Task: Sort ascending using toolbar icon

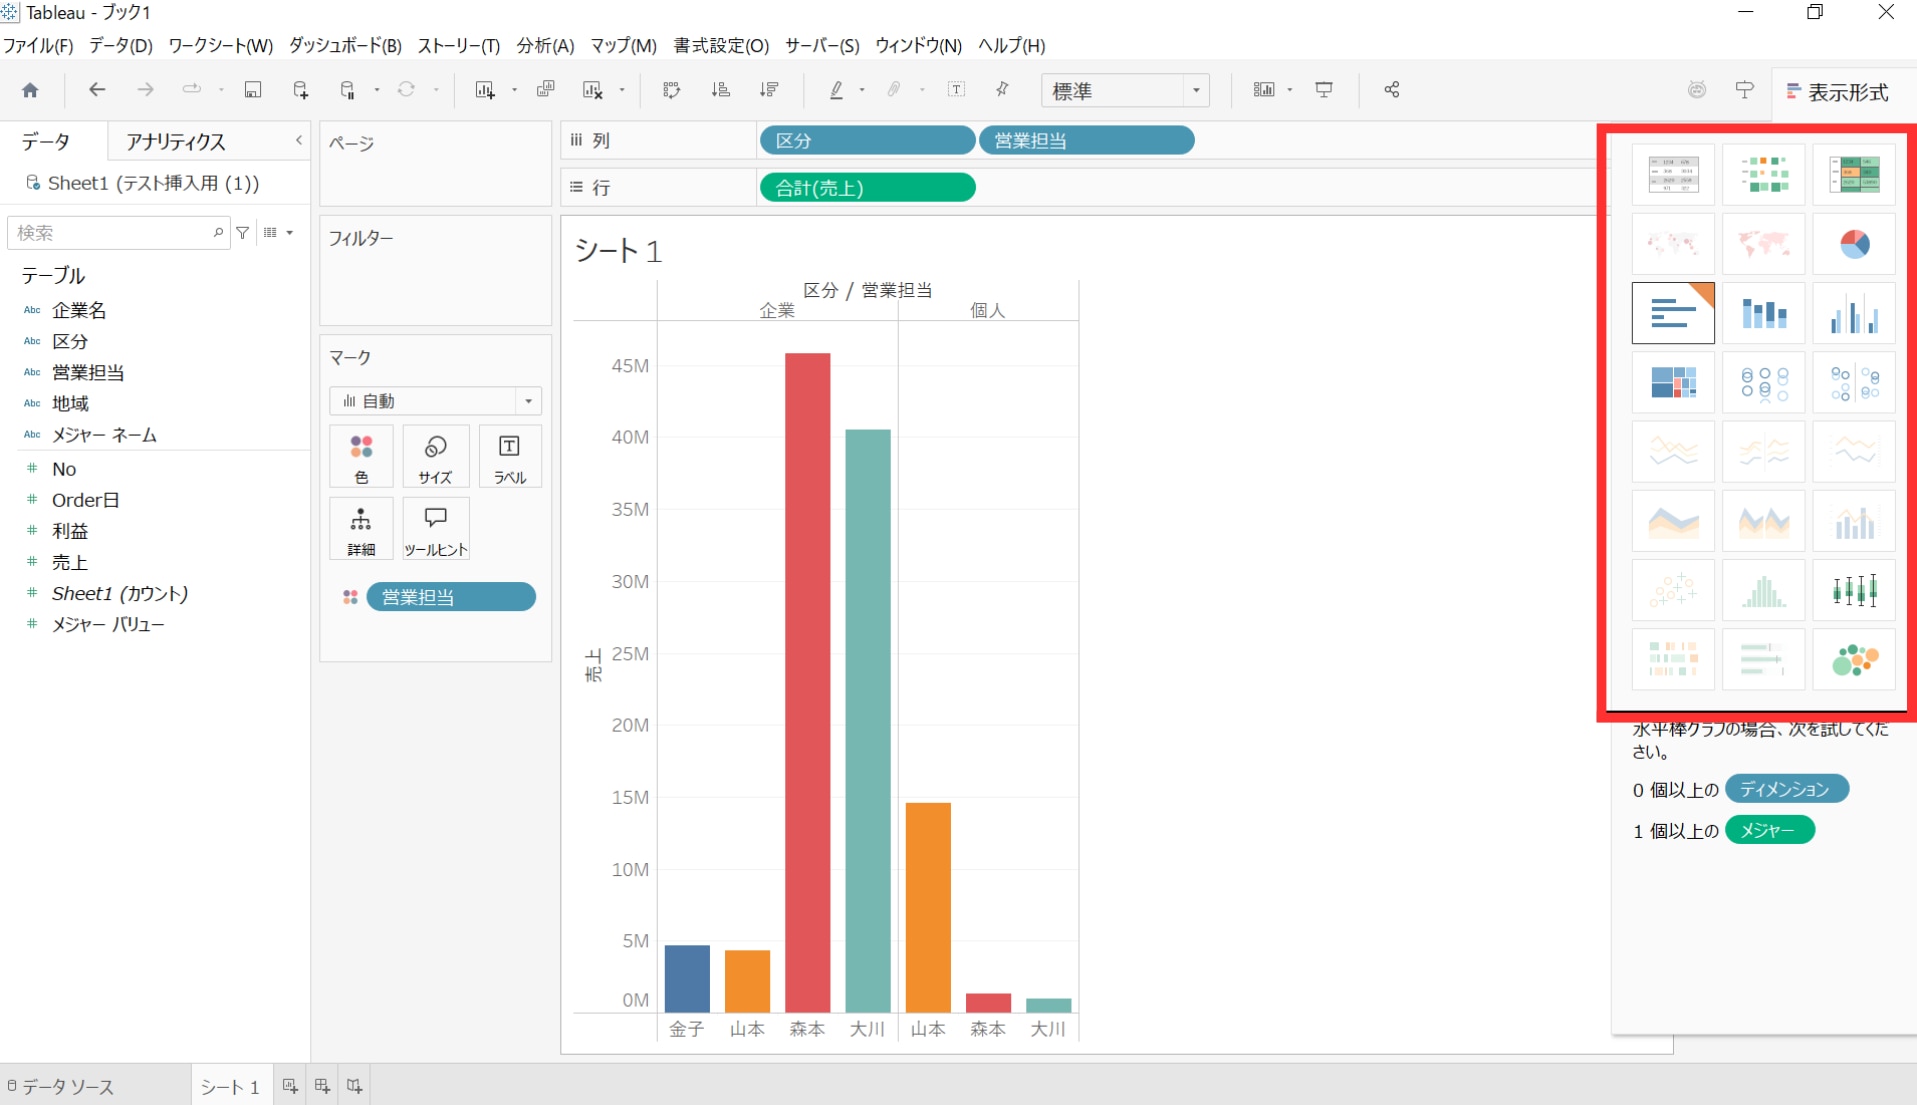Action: 720,90
